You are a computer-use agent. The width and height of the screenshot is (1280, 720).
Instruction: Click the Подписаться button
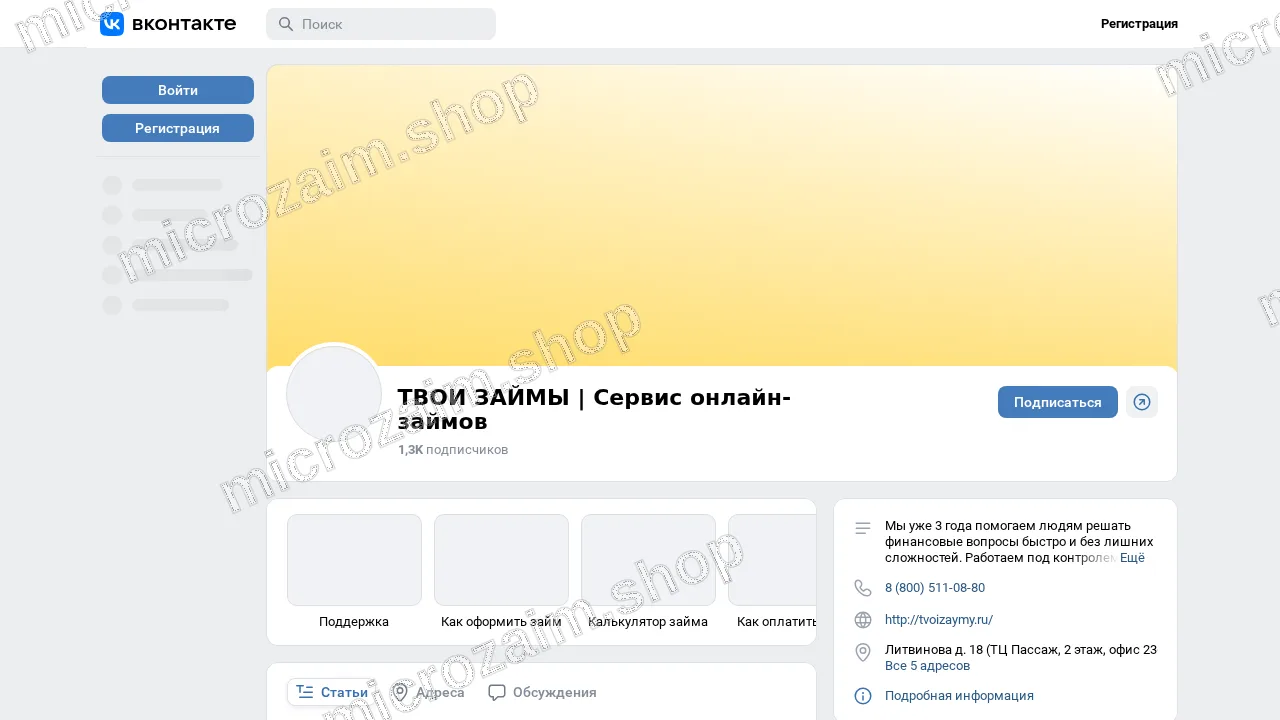point(1058,402)
